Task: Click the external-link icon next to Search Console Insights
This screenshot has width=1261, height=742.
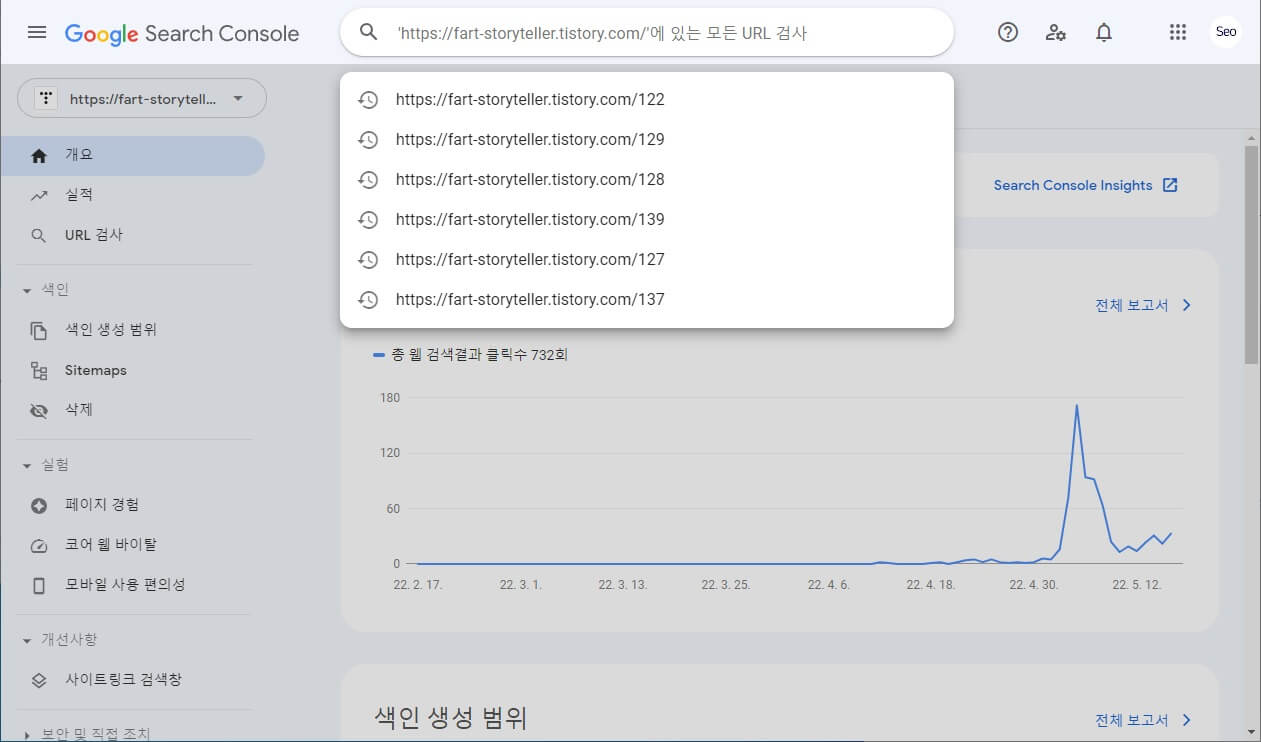Action: click(x=1170, y=185)
